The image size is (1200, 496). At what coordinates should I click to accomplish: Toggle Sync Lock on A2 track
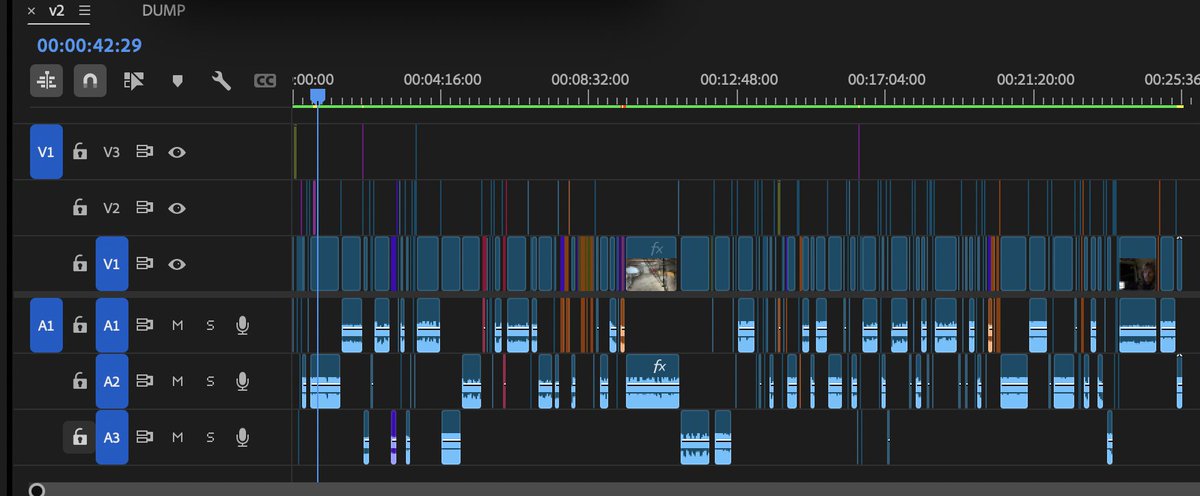pos(145,381)
